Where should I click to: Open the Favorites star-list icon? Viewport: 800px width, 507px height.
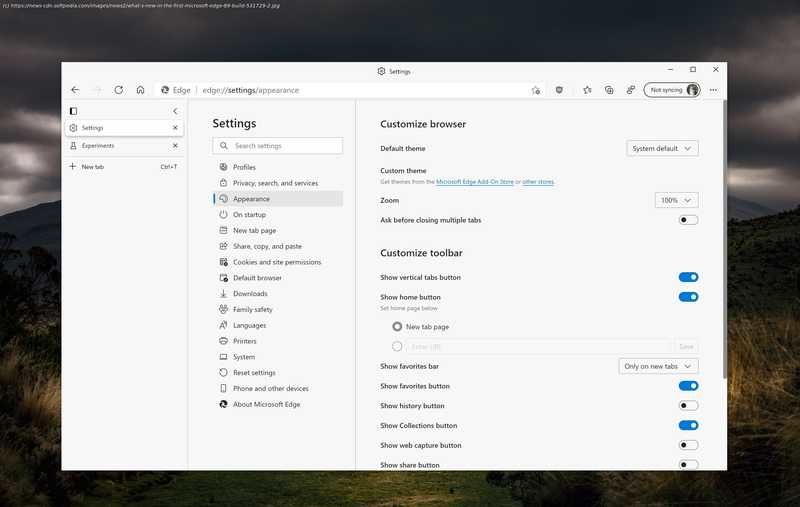click(587, 90)
